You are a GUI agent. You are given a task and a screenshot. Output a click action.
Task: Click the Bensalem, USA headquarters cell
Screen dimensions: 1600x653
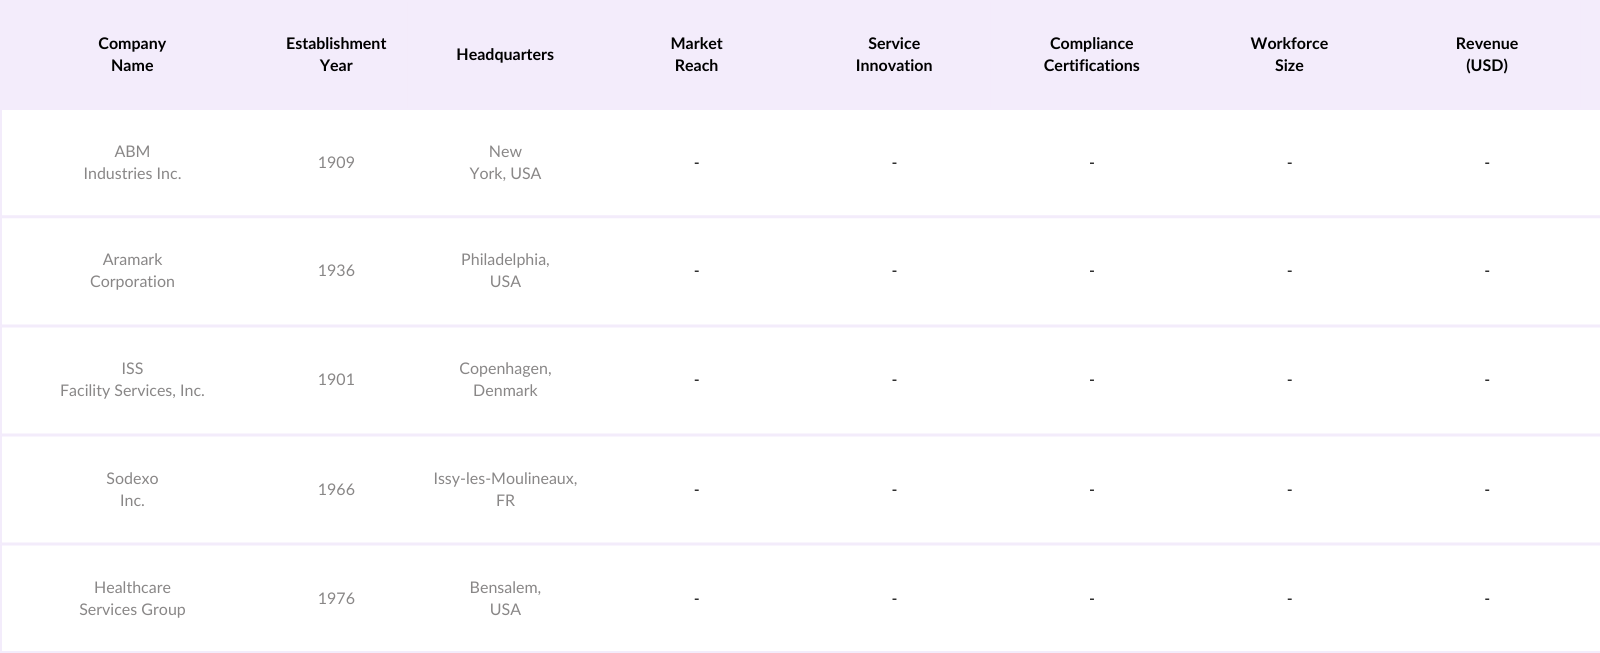pos(505,598)
